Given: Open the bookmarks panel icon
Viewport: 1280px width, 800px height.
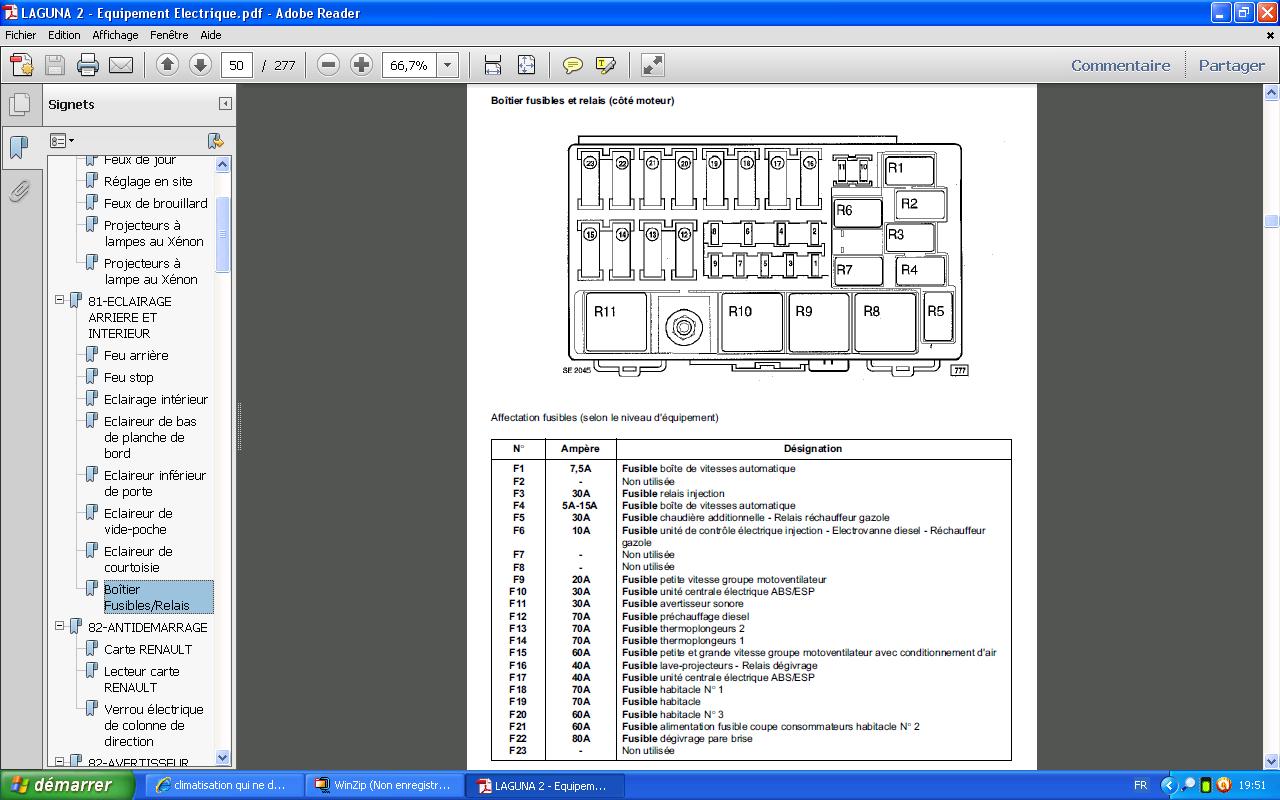Looking at the screenshot, I should [x=19, y=148].
